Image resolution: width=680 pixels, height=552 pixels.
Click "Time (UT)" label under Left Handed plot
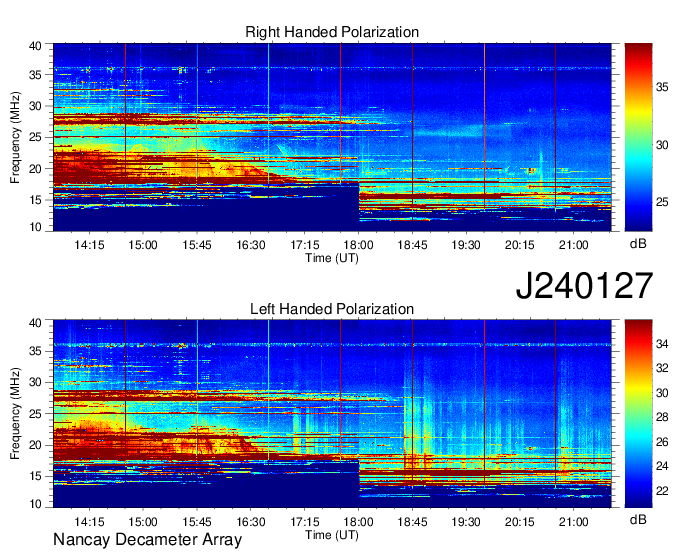(332, 535)
